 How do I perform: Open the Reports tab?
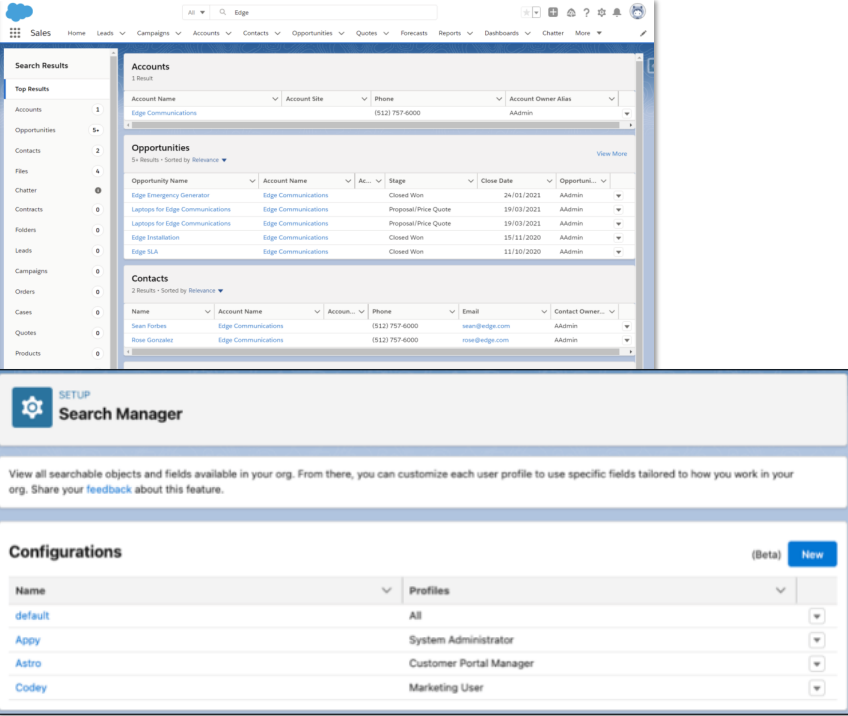(449, 33)
